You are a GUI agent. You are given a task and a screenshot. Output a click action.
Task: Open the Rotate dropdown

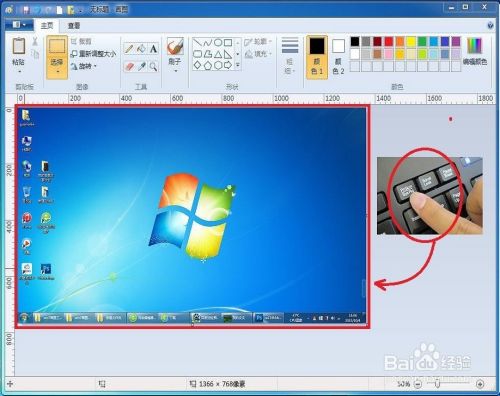pos(84,66)
